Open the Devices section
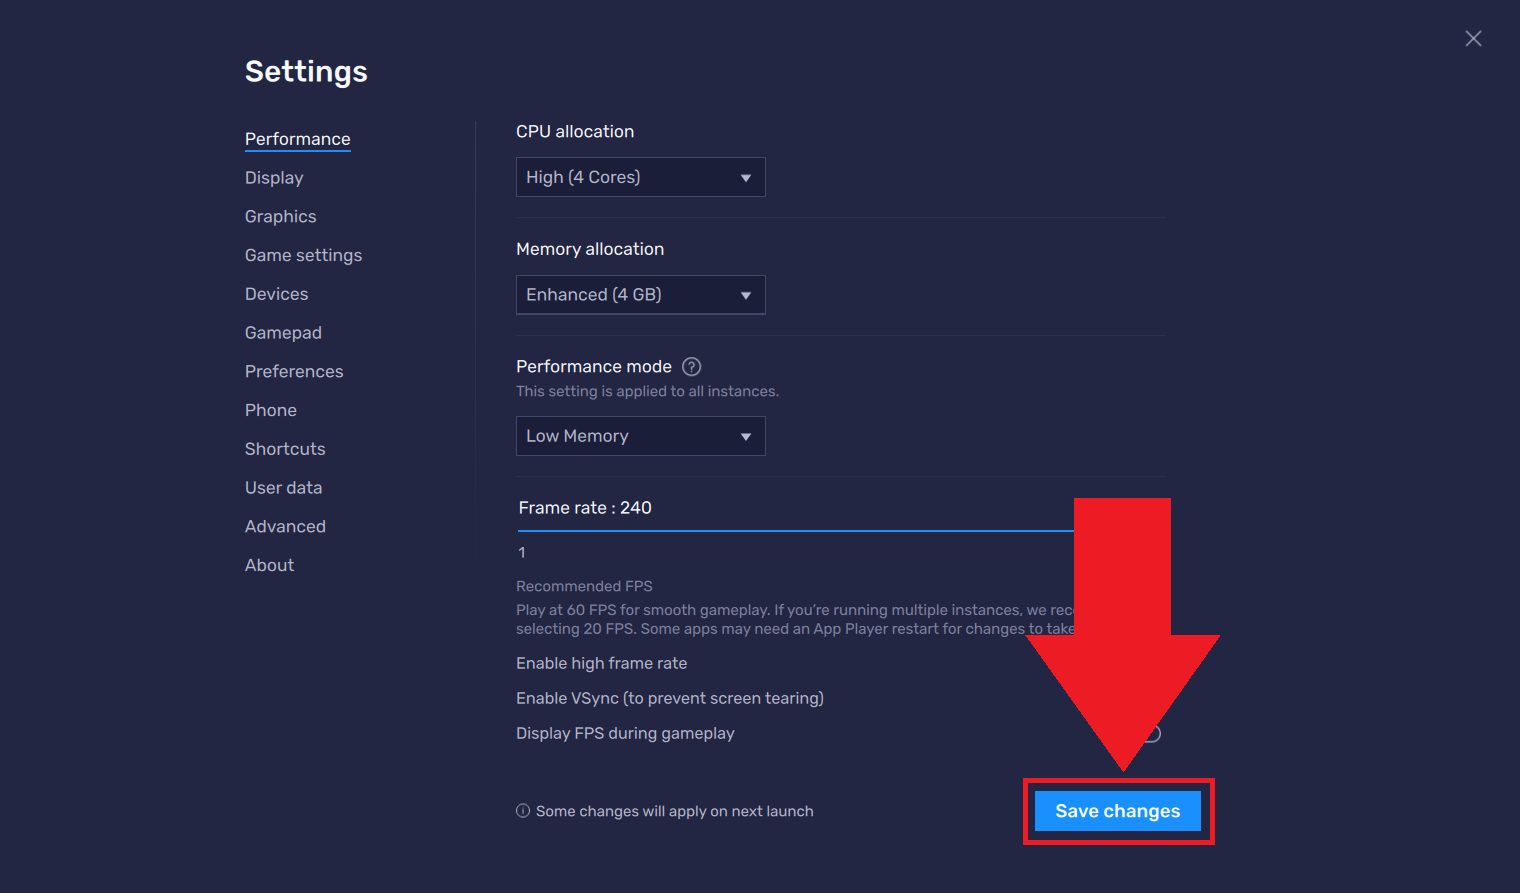Image resolution: width=1520 pixels, height=893 pixels. click(276, 294)
